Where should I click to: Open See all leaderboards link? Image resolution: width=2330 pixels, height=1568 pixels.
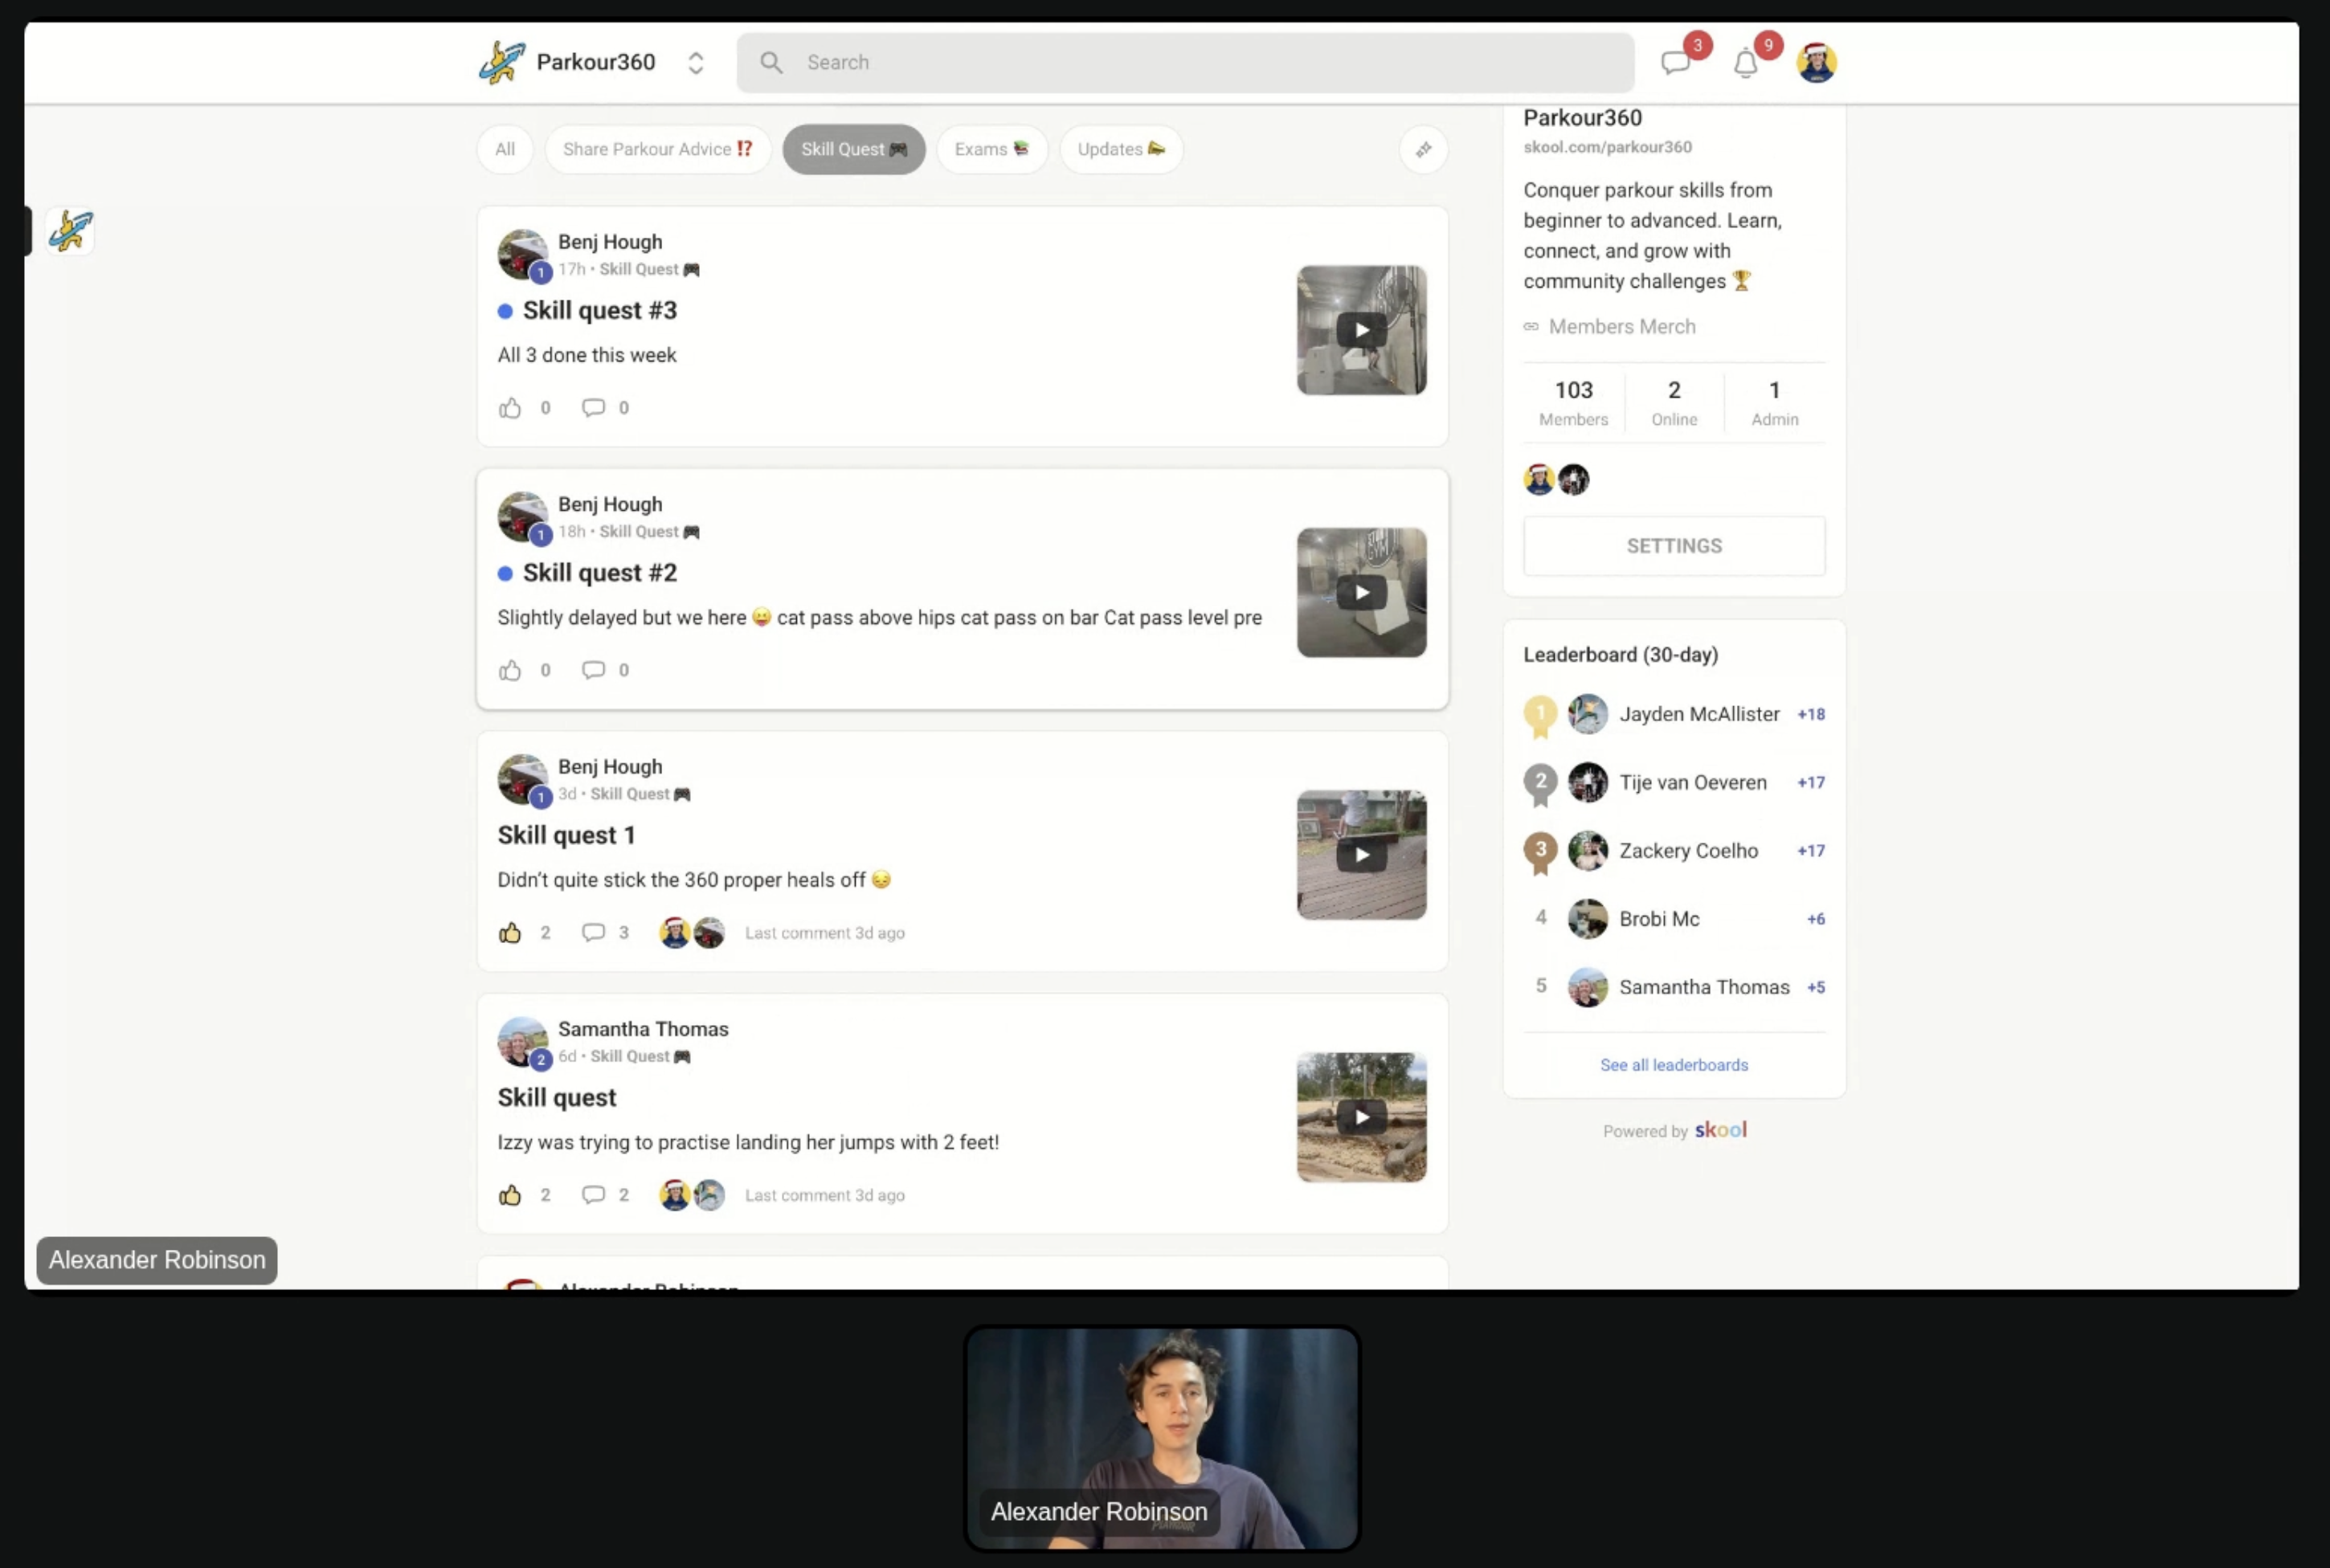[x=1673, y=1065]
